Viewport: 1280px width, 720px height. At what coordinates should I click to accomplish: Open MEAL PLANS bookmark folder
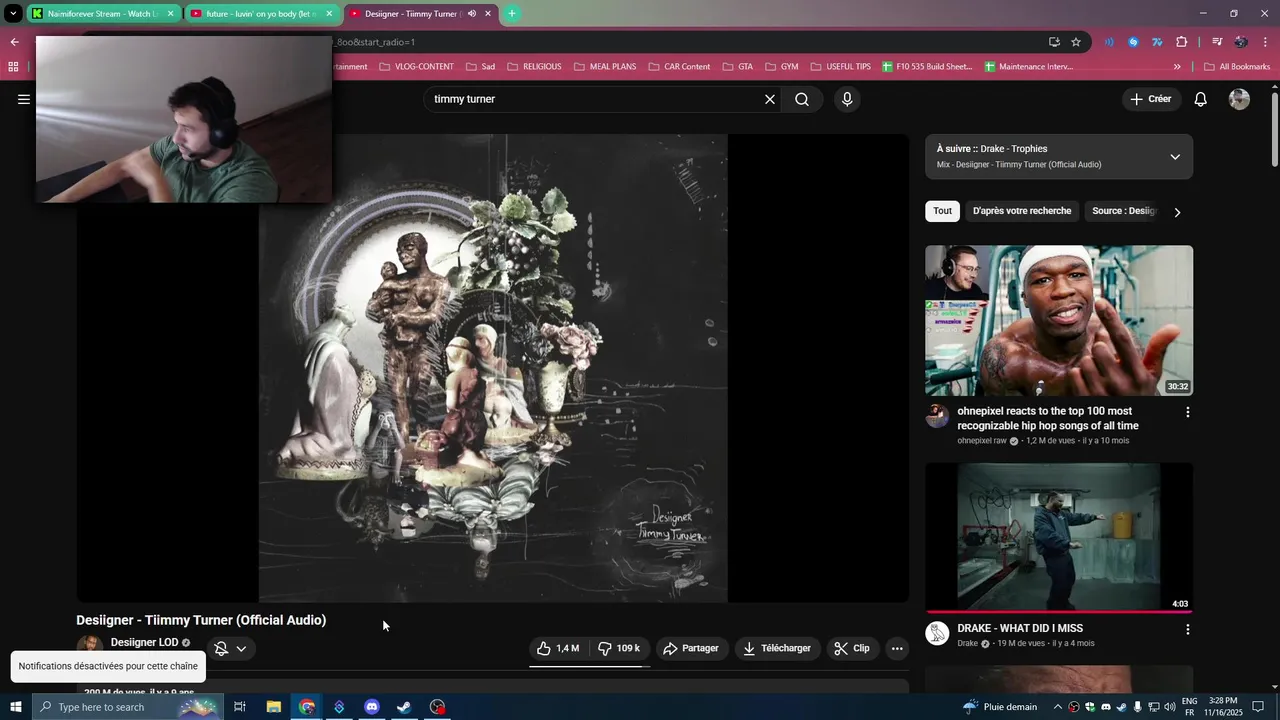(605, 67)
